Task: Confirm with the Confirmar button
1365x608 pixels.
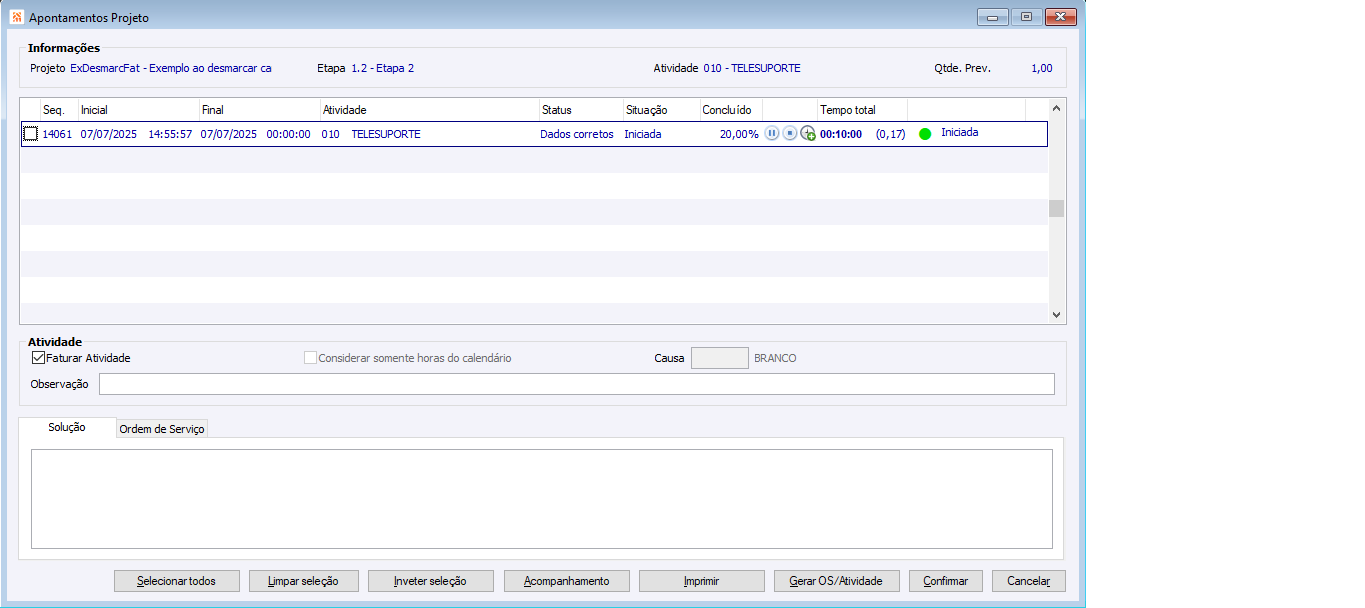Action: [x=946, y=581]
